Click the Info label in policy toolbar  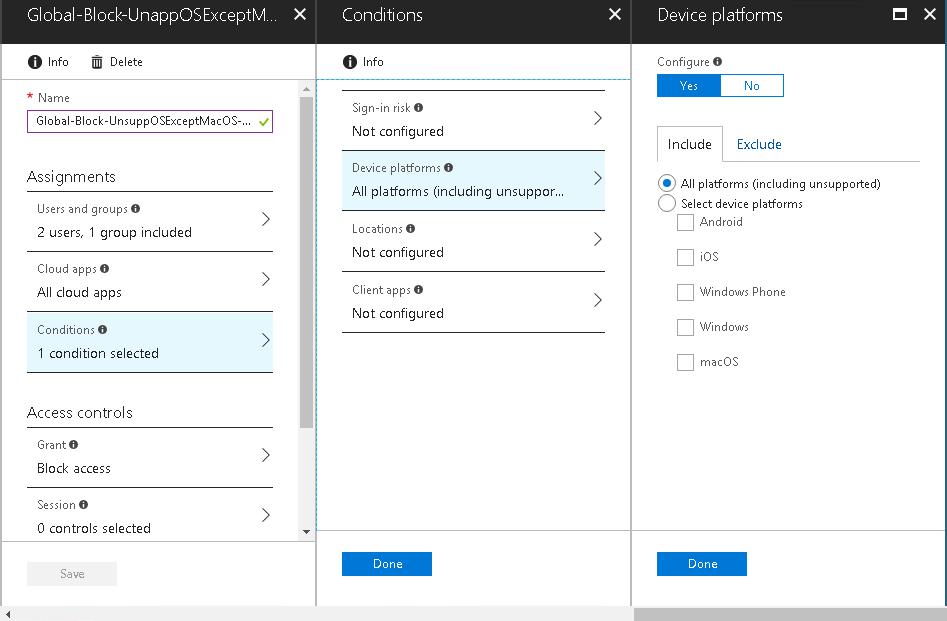tap(58, 62)
